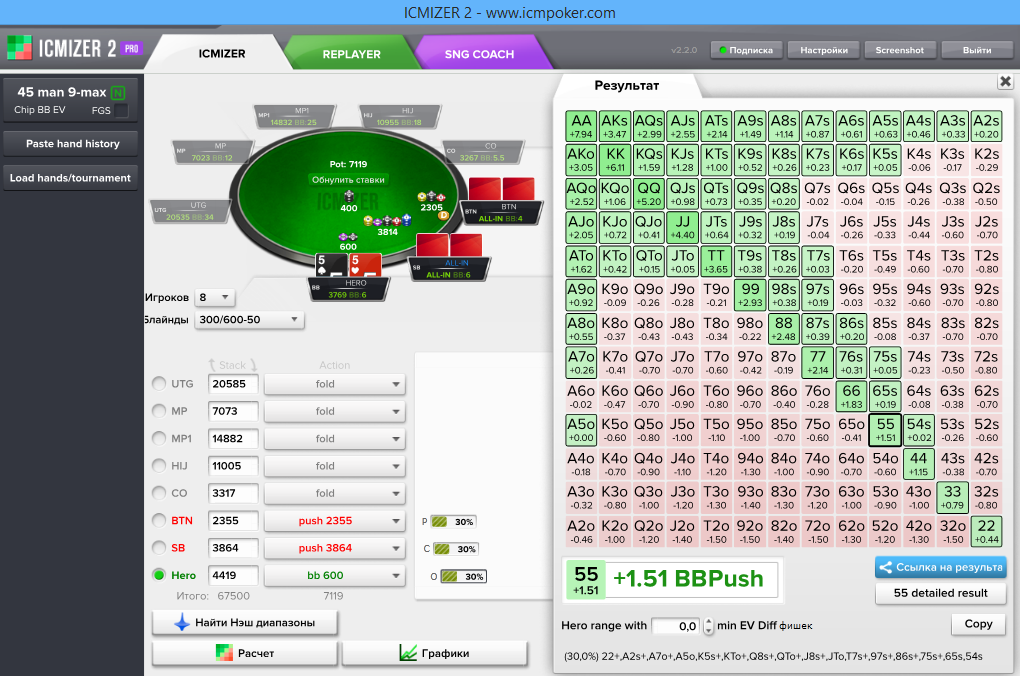The height and width of the screenshot is (676, 1020).
Task: Click the ICMIZER 2 logo icon
Action: point(20,48)
